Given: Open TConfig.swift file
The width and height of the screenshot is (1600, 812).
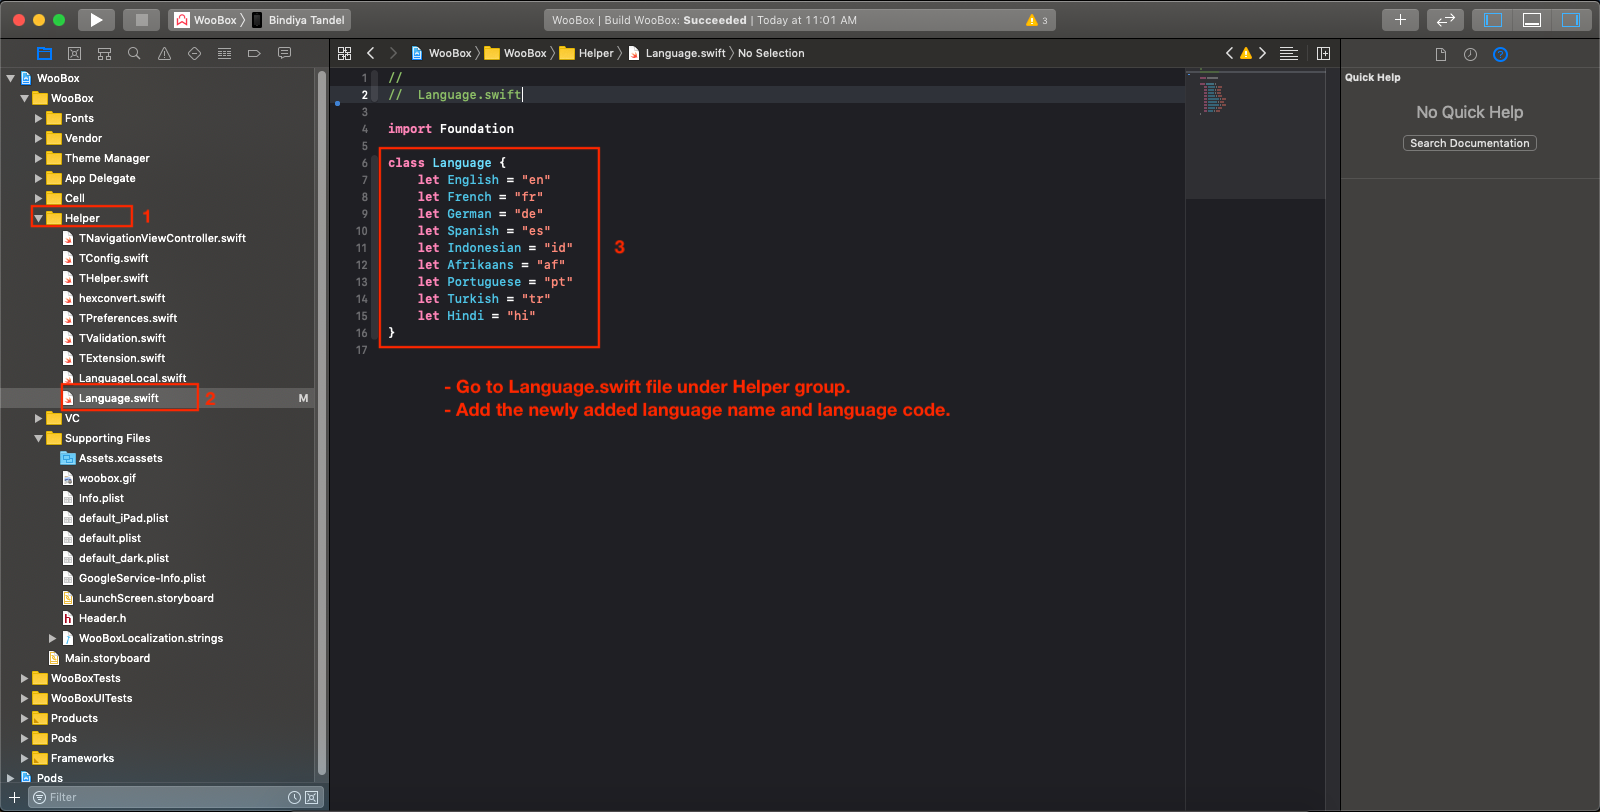Looking at the screenshot, I should coord(113,258).
